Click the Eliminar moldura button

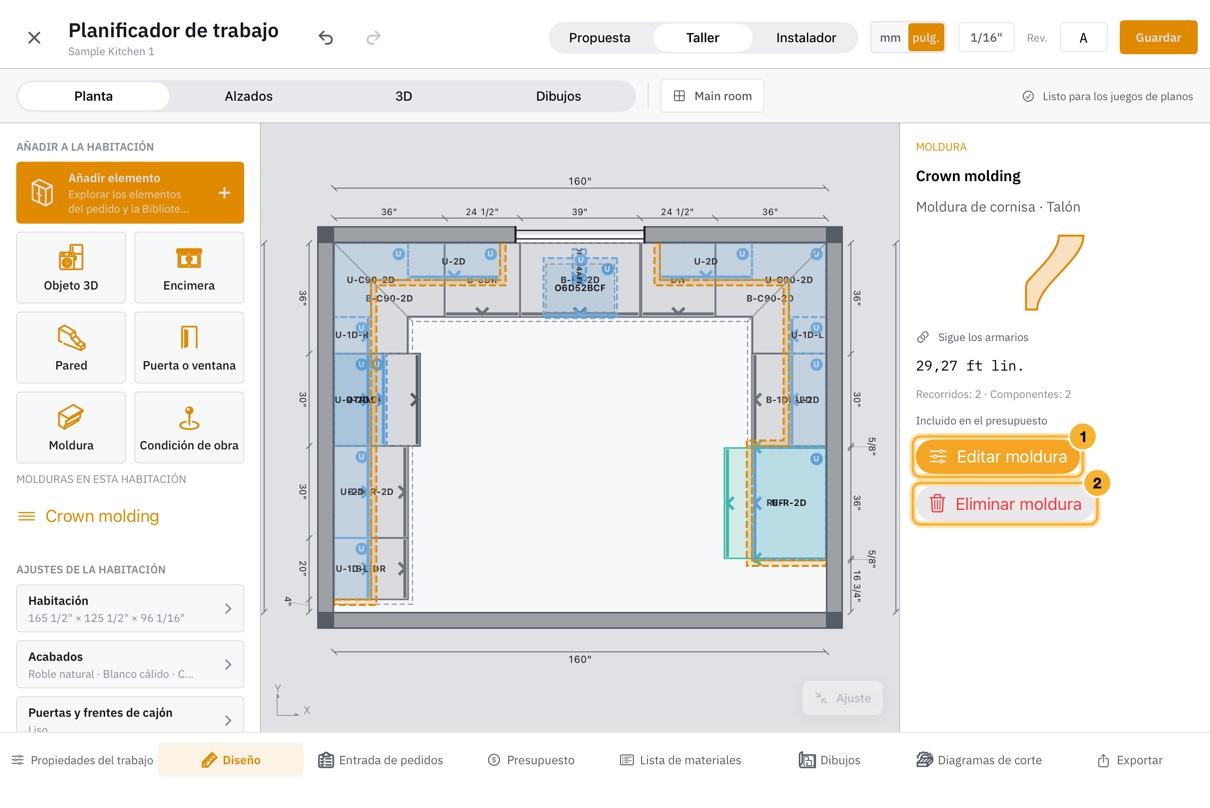pyautogui.click(x=1005, y=504)
